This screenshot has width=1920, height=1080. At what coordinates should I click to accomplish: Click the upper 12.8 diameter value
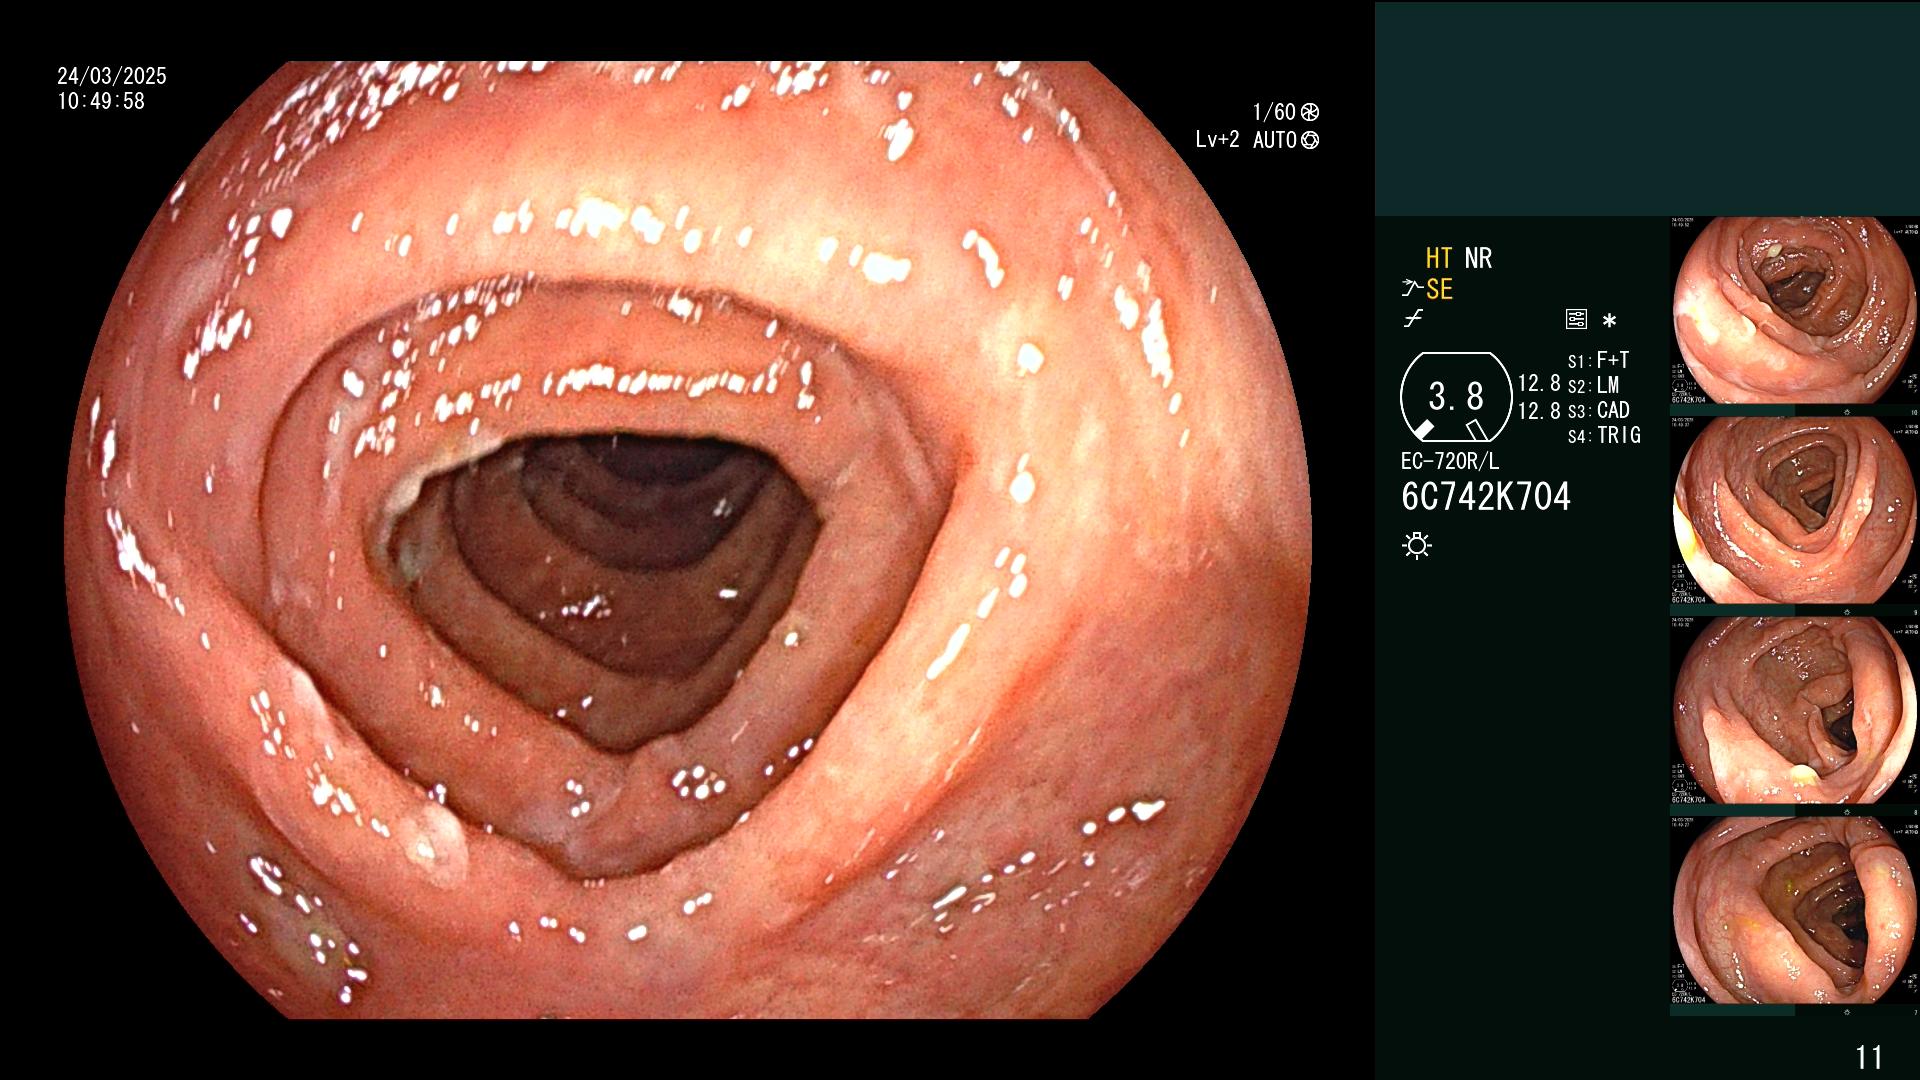click(x=1539, y=384)
